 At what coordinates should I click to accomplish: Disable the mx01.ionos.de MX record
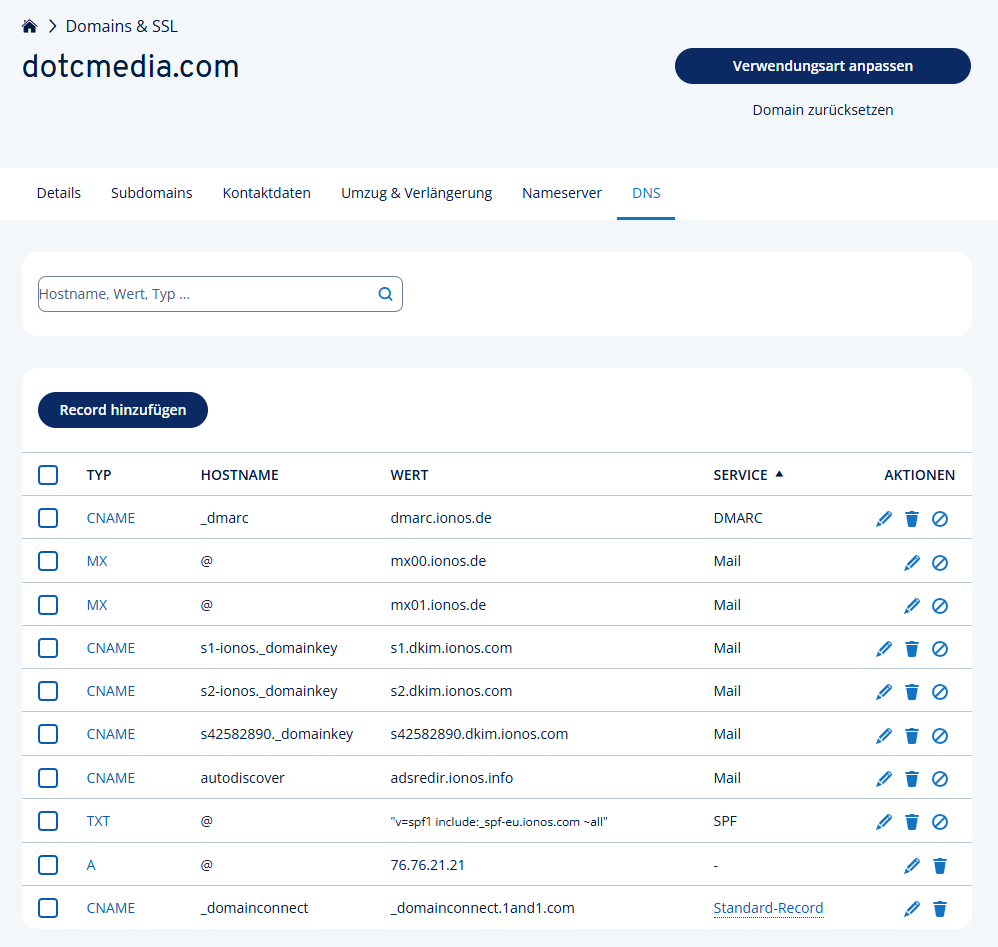click(x=940, y=605)
